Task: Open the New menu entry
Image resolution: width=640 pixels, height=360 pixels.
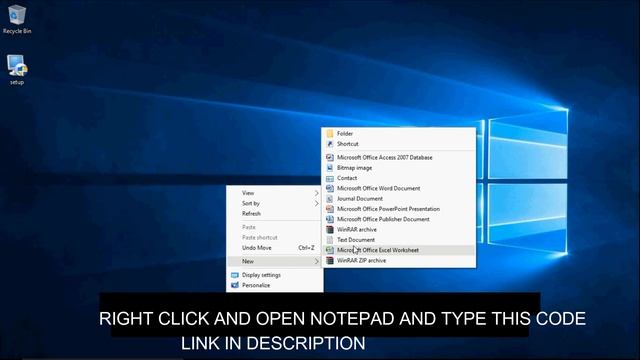Action: pyautogui.click(x=274, y=261)
